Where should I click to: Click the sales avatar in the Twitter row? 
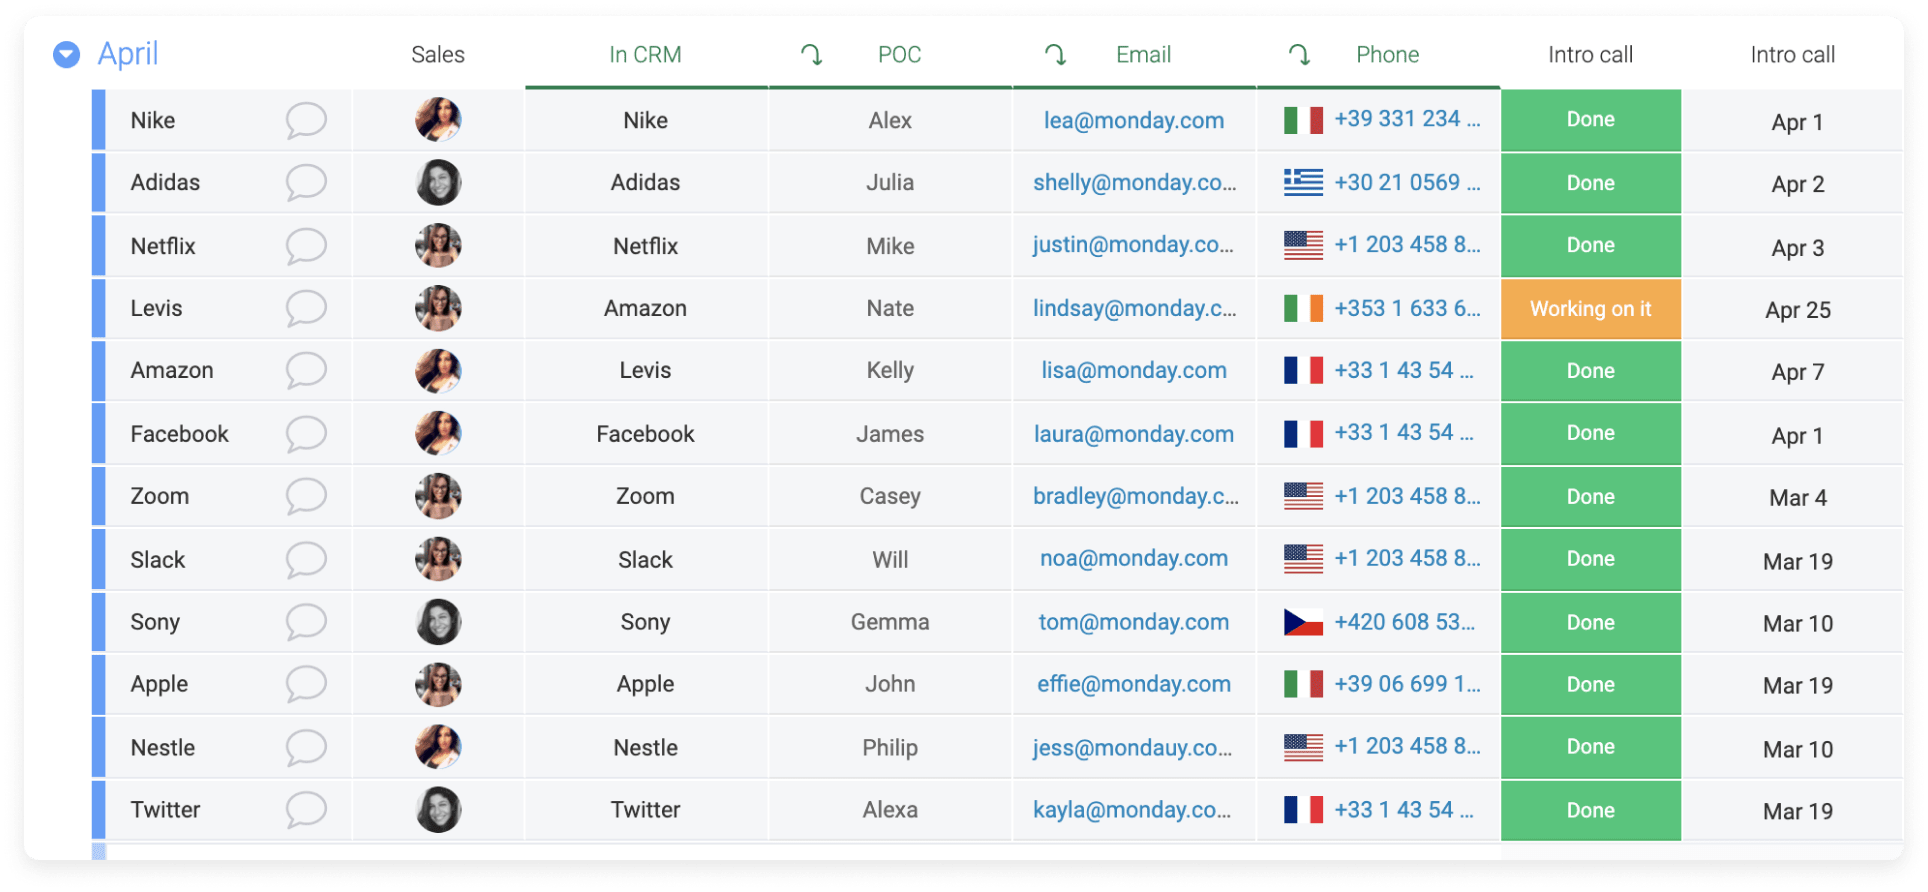pyautogui.click(x=438, y=810)
